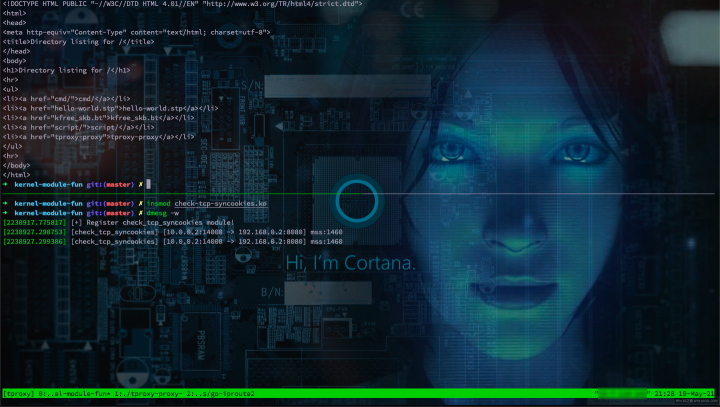Click the meta http-equiv Content-Type line

coord(136,32)
